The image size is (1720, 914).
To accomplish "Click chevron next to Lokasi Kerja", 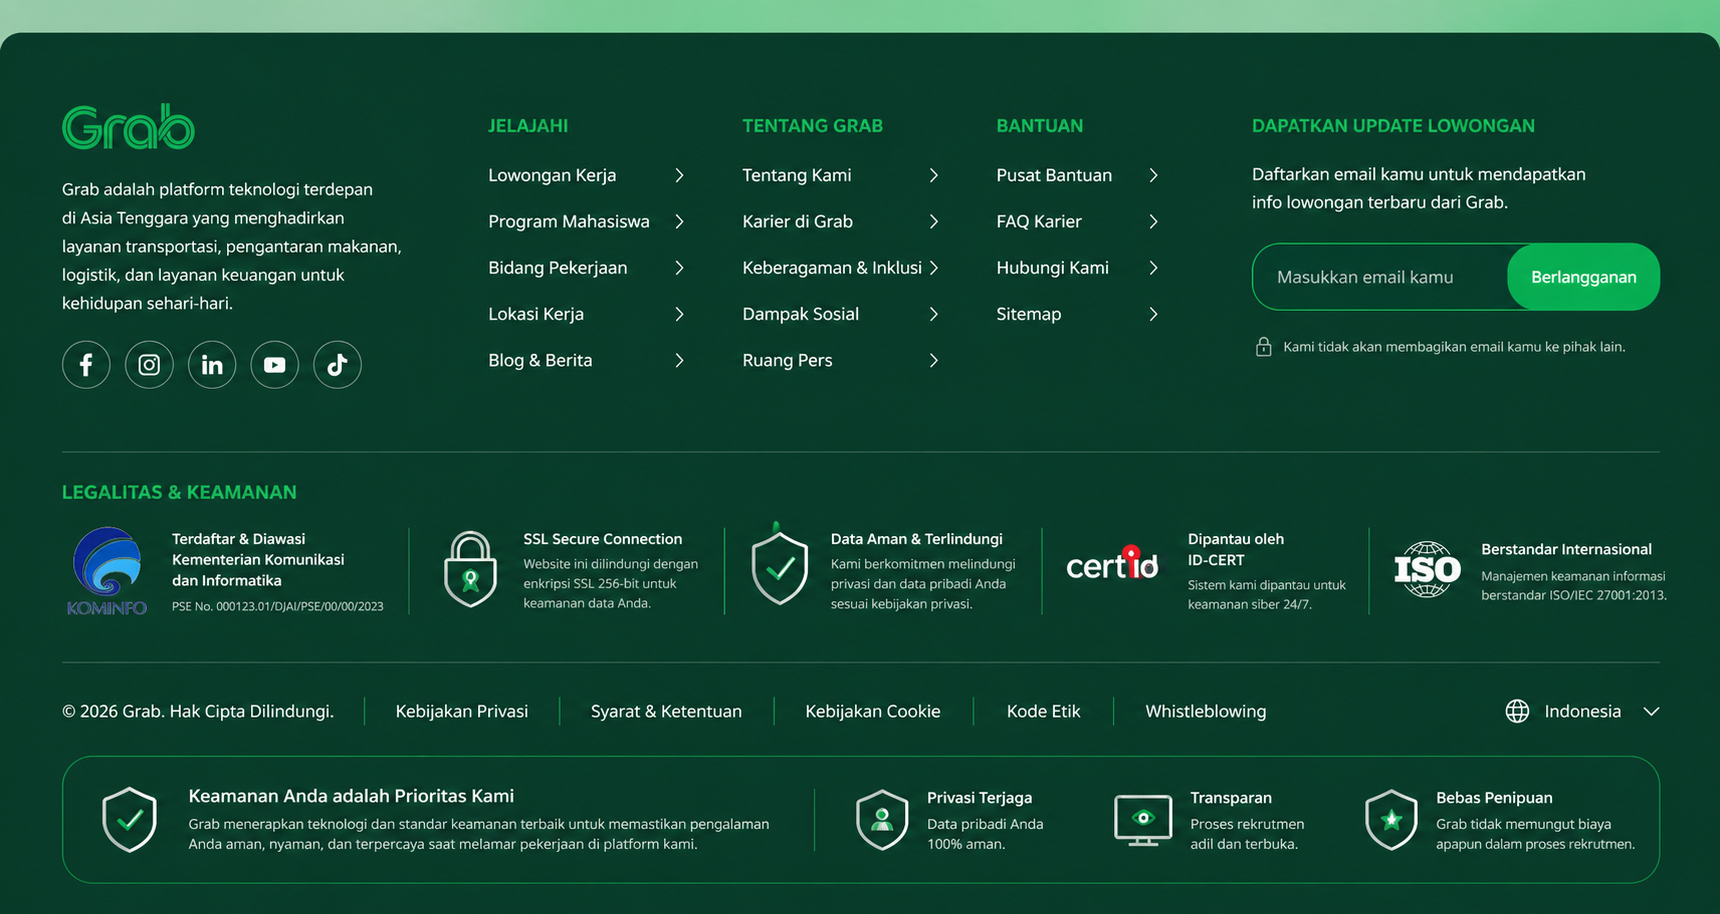I will [x=680, y=314].
